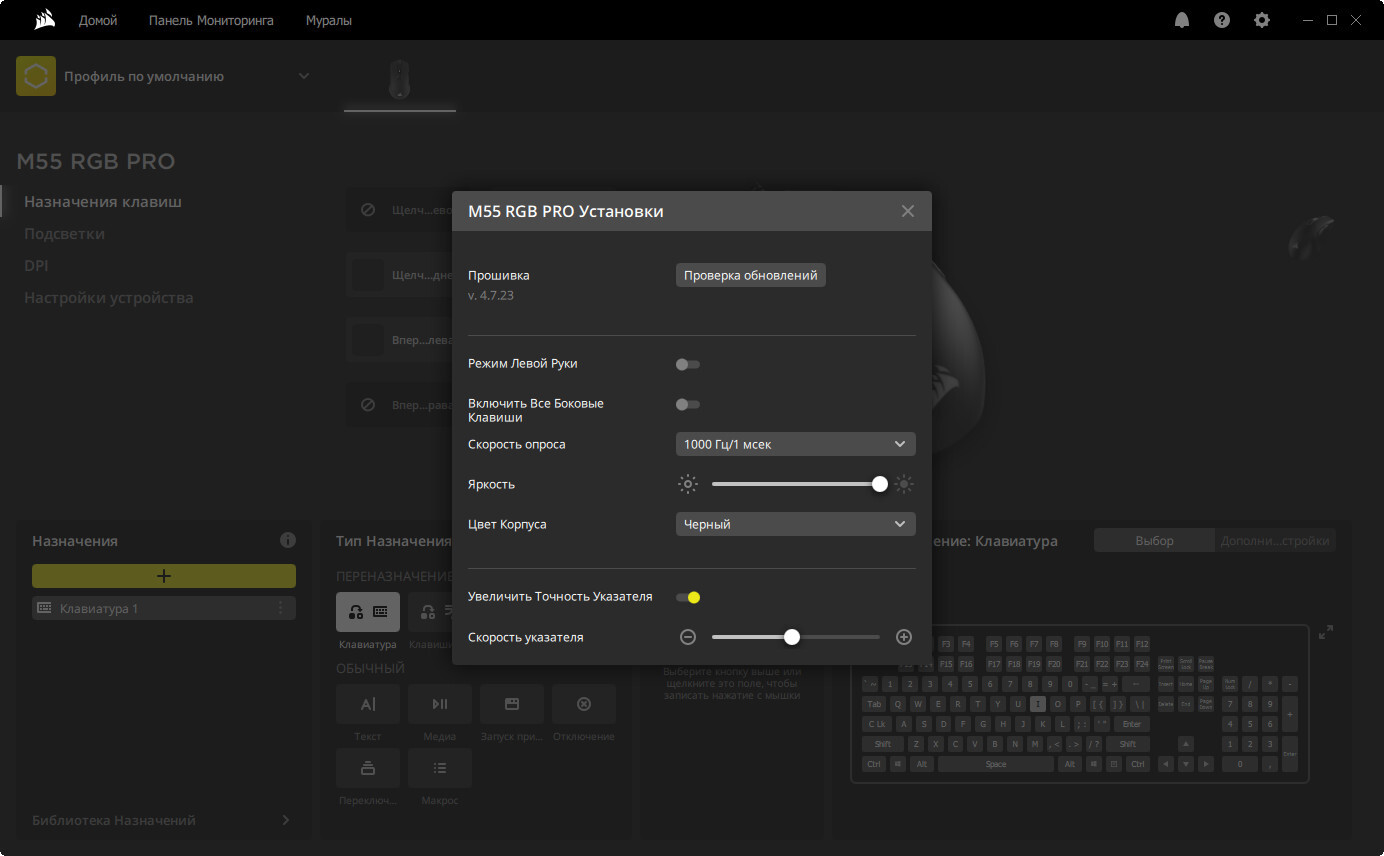Select the Текст assignment type
The height and width of the screenshot is (856, 1384).
[368, 704]
